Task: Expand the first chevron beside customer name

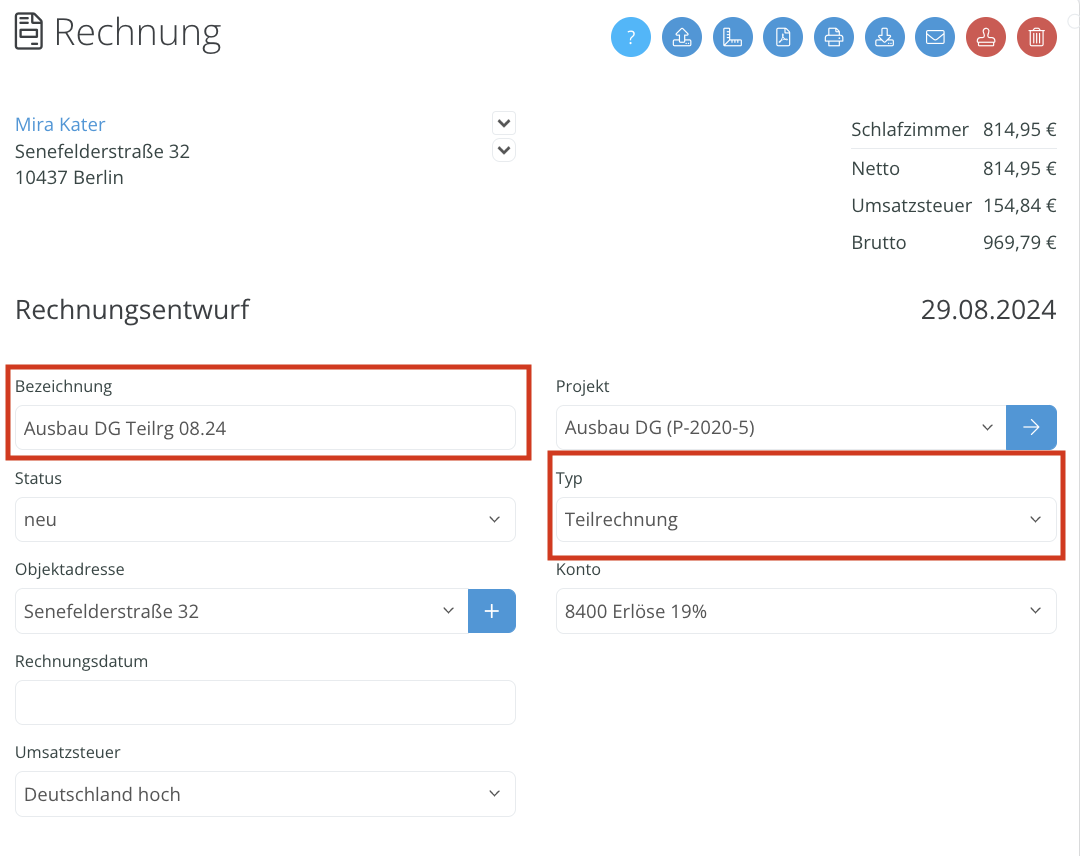Action: pyautogui.click(x=504, y=123)
